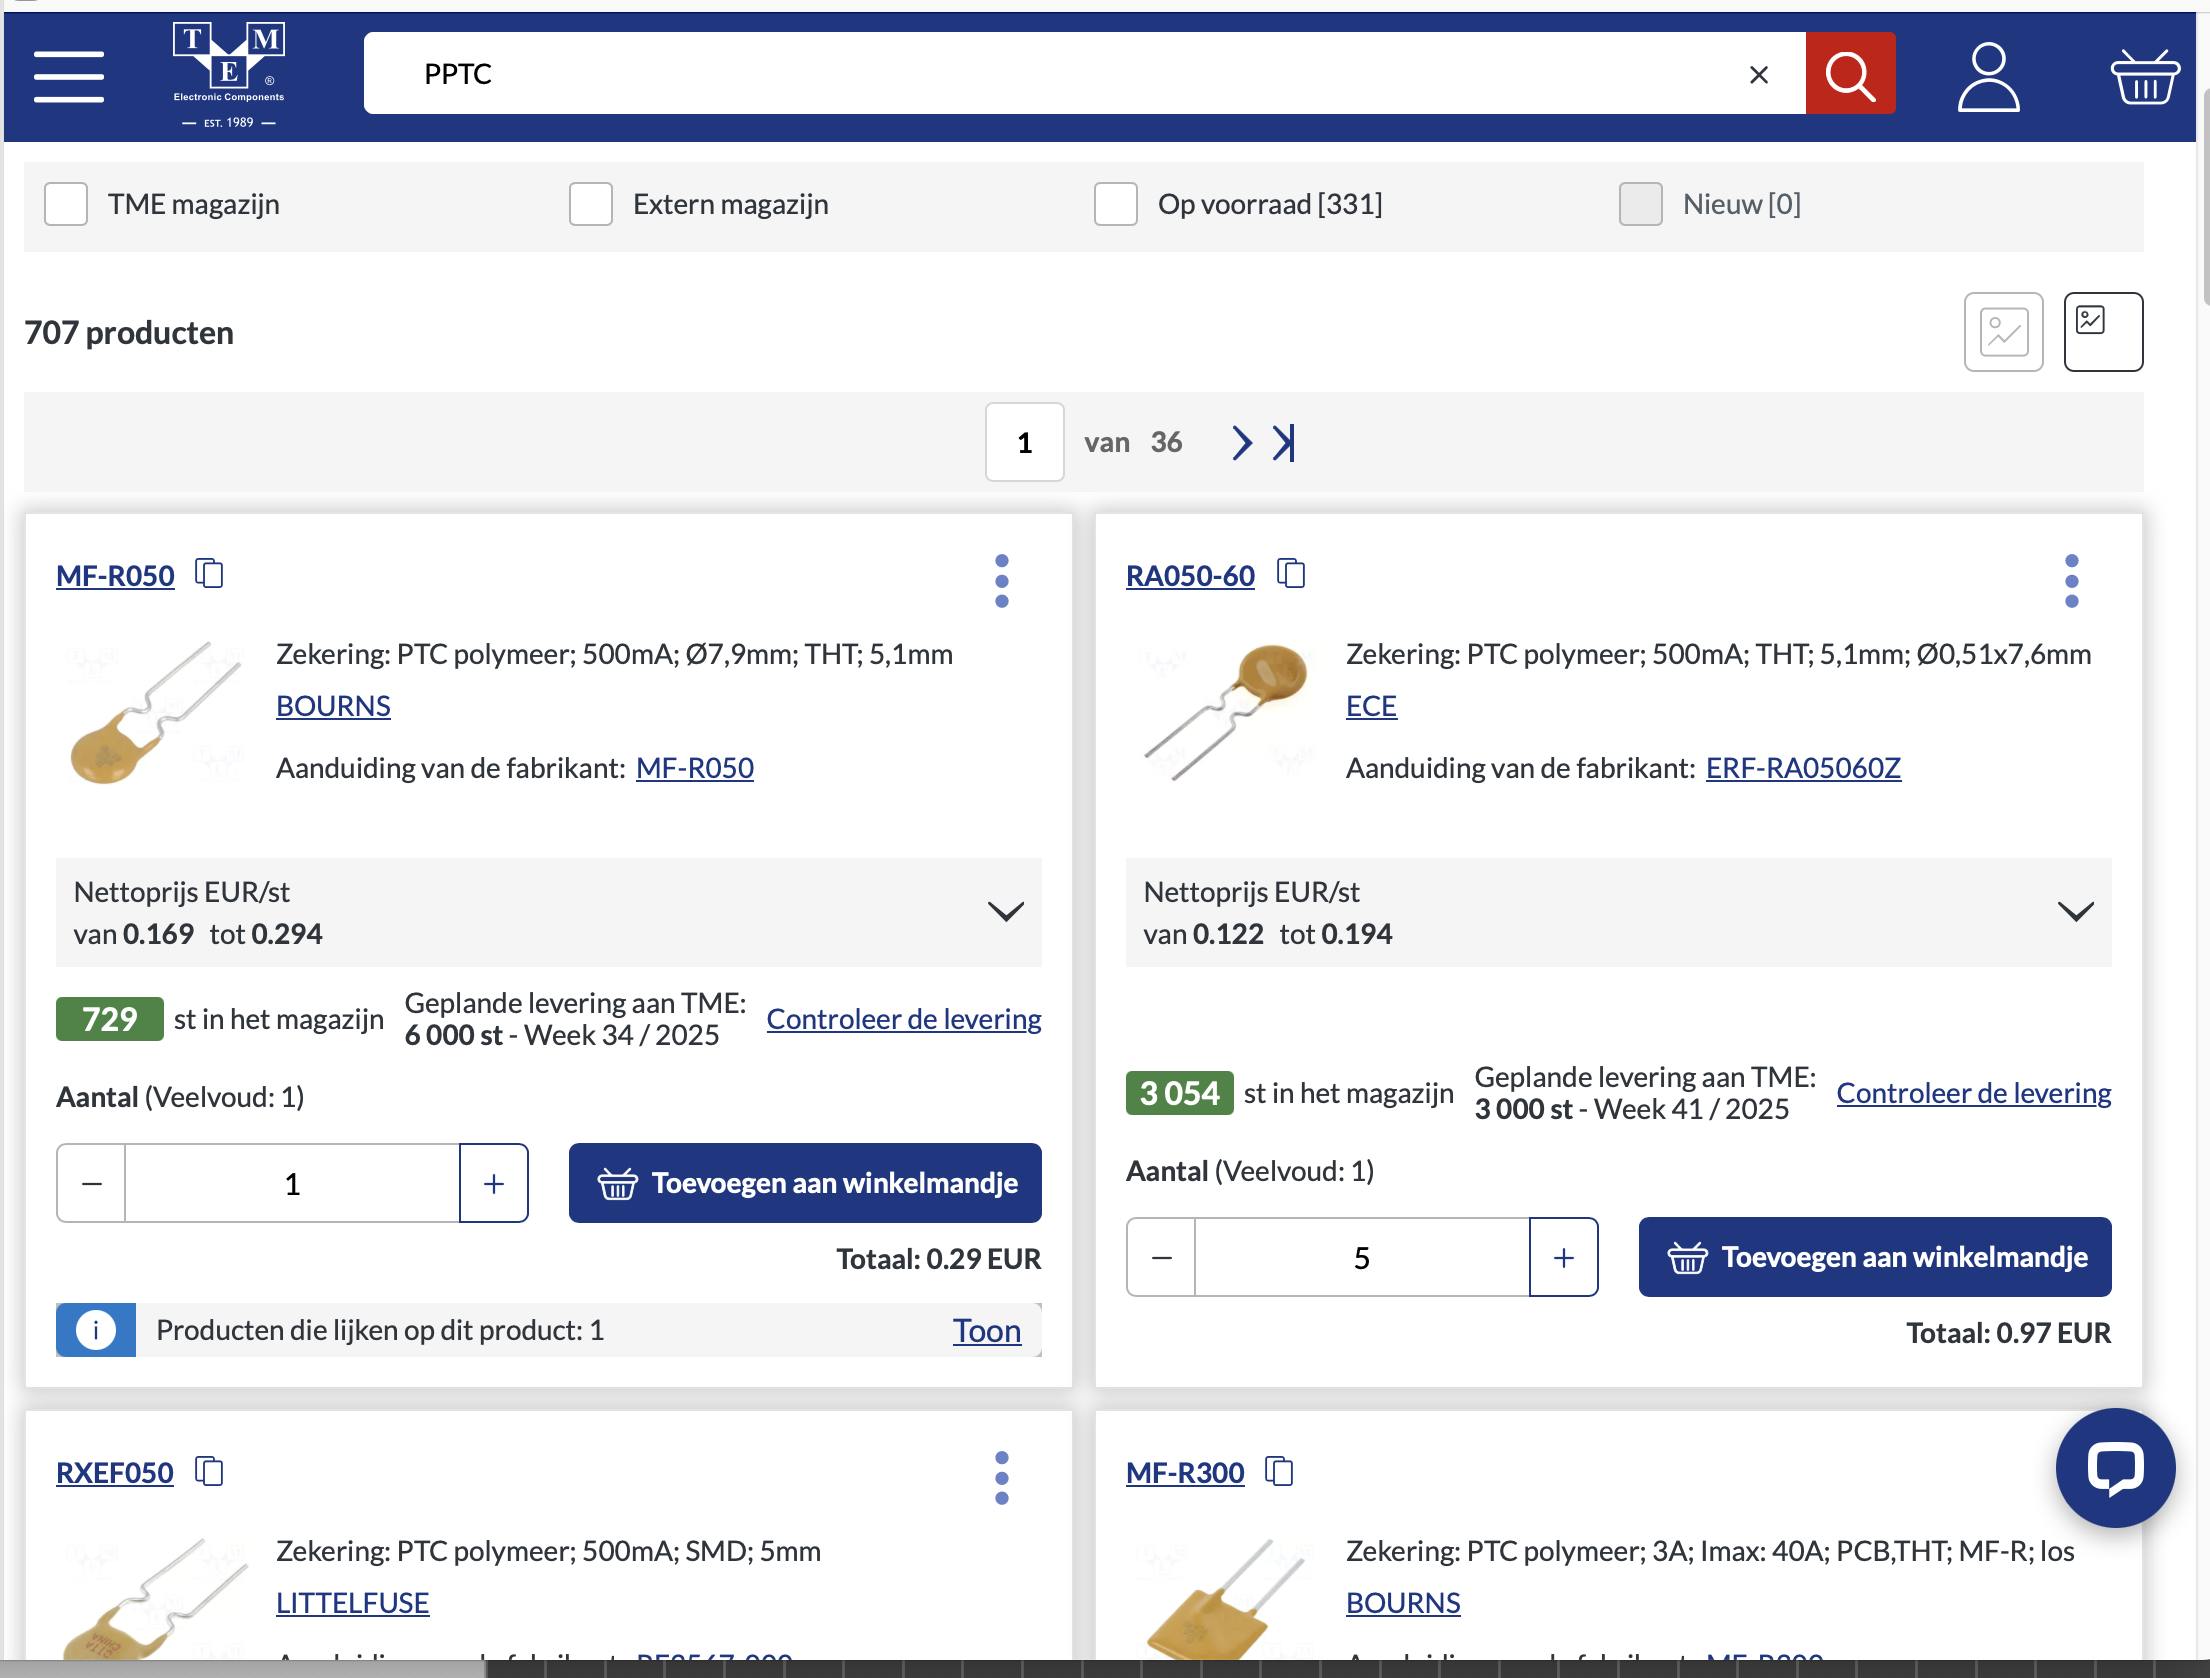Click RA050-60 quantity input field
This screenshot has width=2210, height=1678.
[x=1362, y=1257]
